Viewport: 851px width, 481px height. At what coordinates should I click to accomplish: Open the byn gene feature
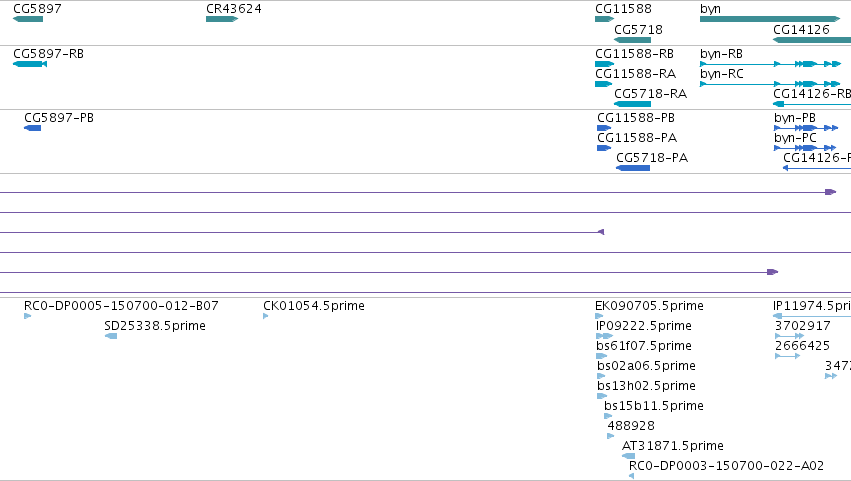pyautogui.click(x=770, y=19)
